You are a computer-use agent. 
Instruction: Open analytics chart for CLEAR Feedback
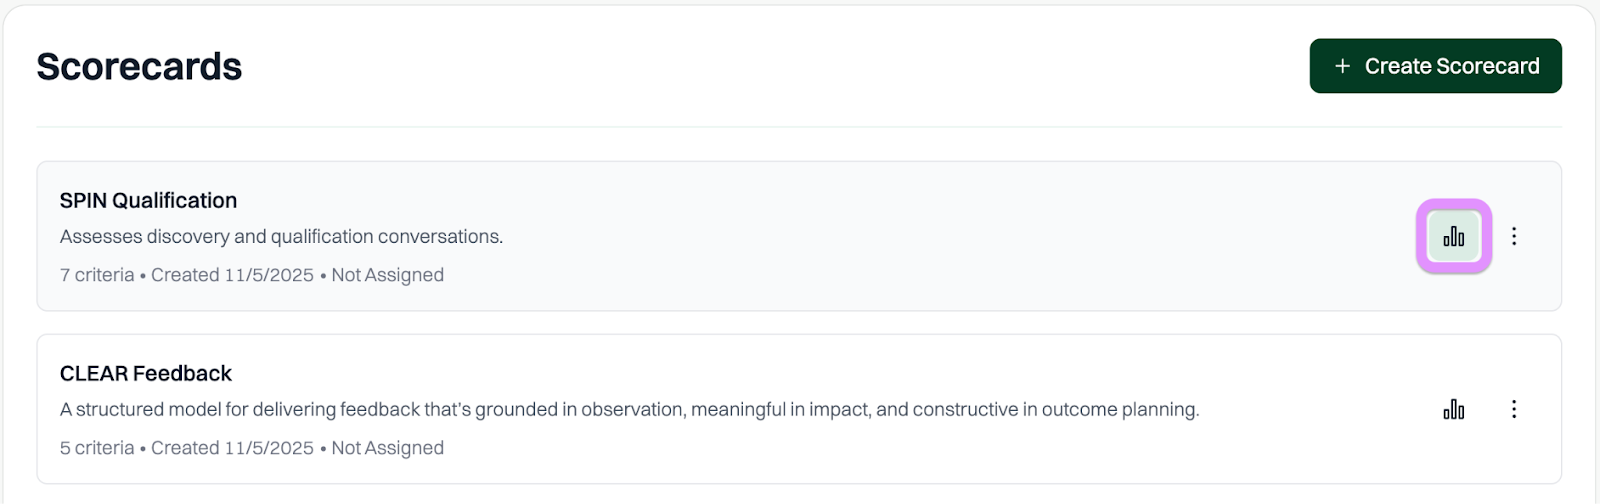pos(1453,409)
